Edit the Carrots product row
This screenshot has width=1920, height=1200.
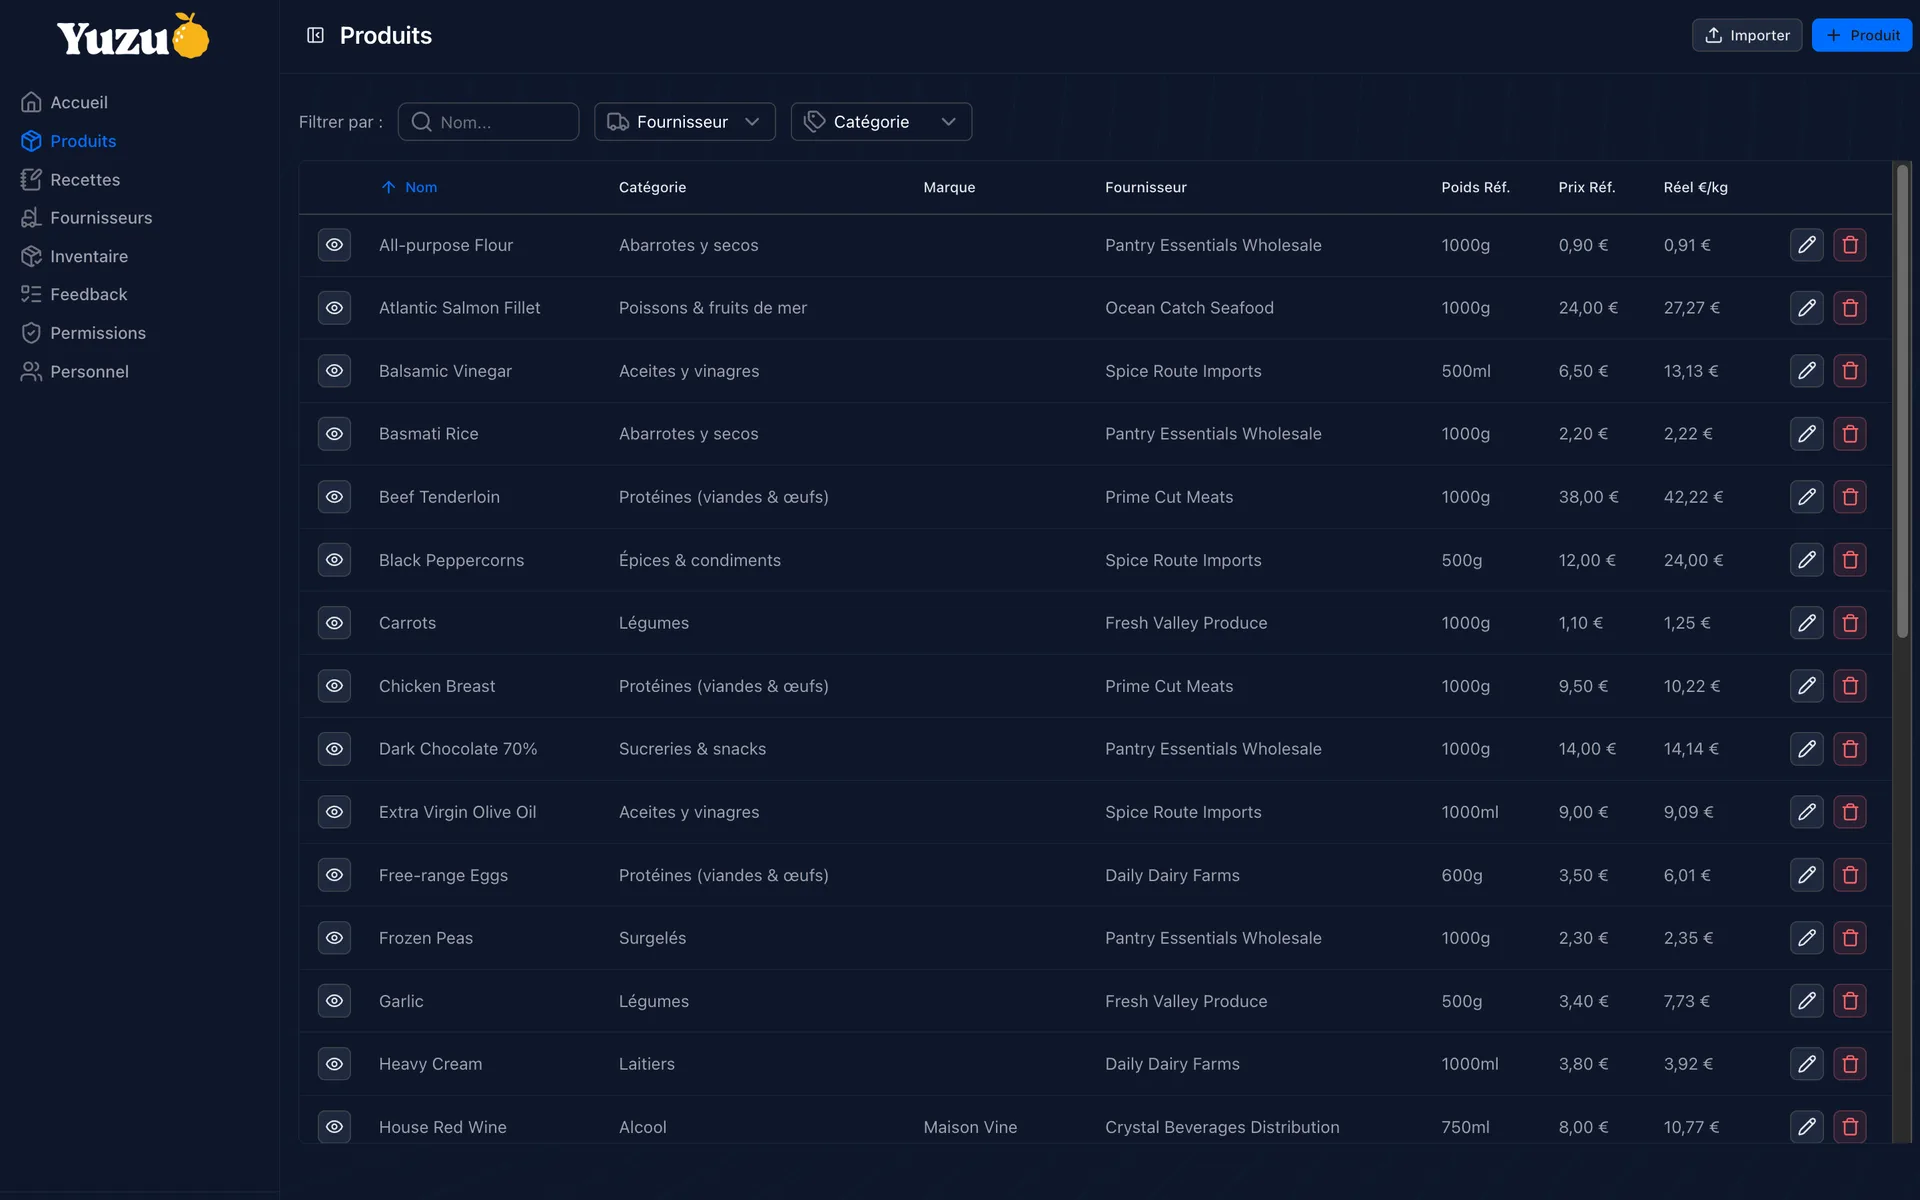coord(1806,623)
